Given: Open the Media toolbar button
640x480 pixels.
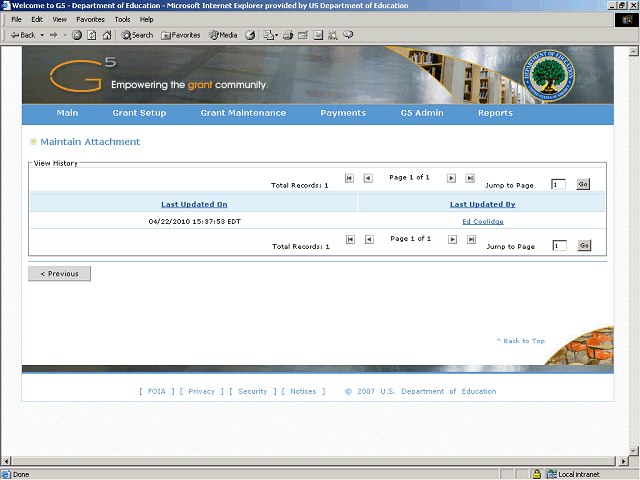Looking at the screenshot, I should point(223,35).
